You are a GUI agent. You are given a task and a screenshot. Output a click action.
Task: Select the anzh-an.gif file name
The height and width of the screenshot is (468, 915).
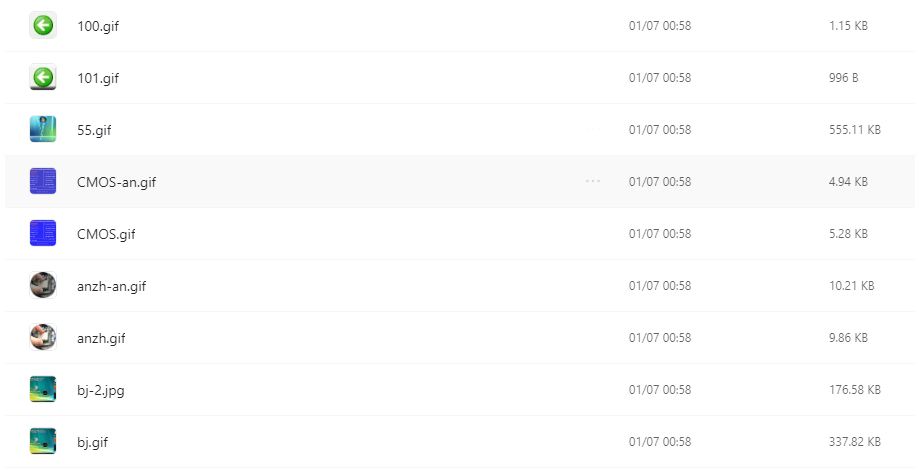[x=111, y=286]
